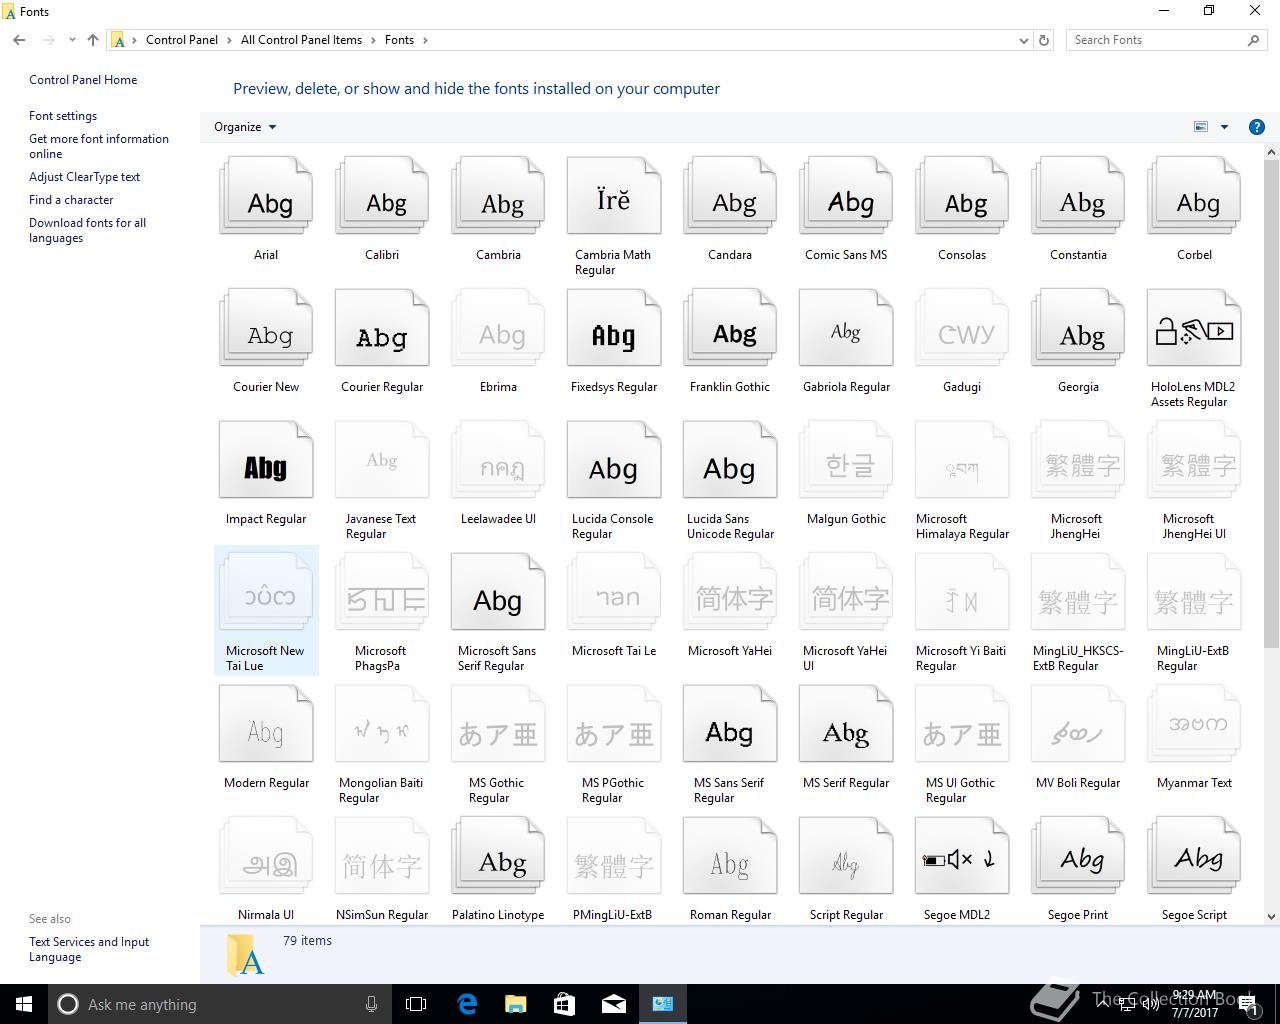The image size is (1280, 1024).
Task: Select the Comic Sans MS font
Action: (x=846, y=208)
